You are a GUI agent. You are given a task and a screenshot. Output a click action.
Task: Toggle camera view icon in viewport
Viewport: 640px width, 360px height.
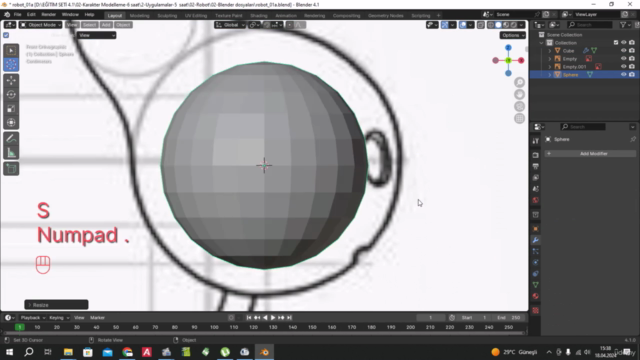519,107
